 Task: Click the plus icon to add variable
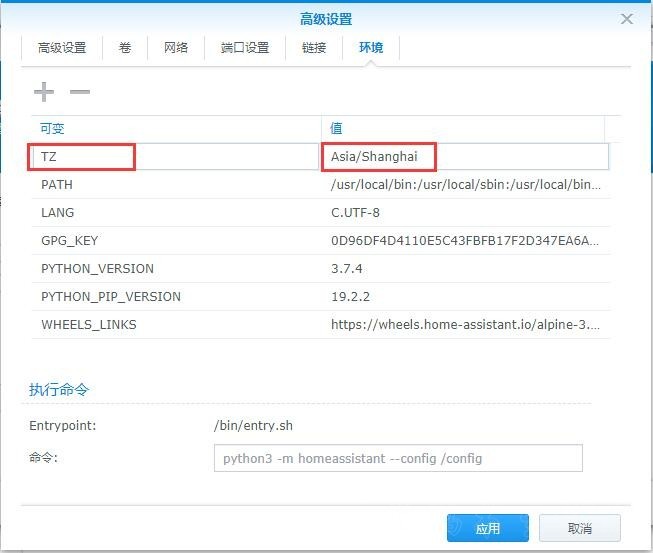click(x=43, y=92)
